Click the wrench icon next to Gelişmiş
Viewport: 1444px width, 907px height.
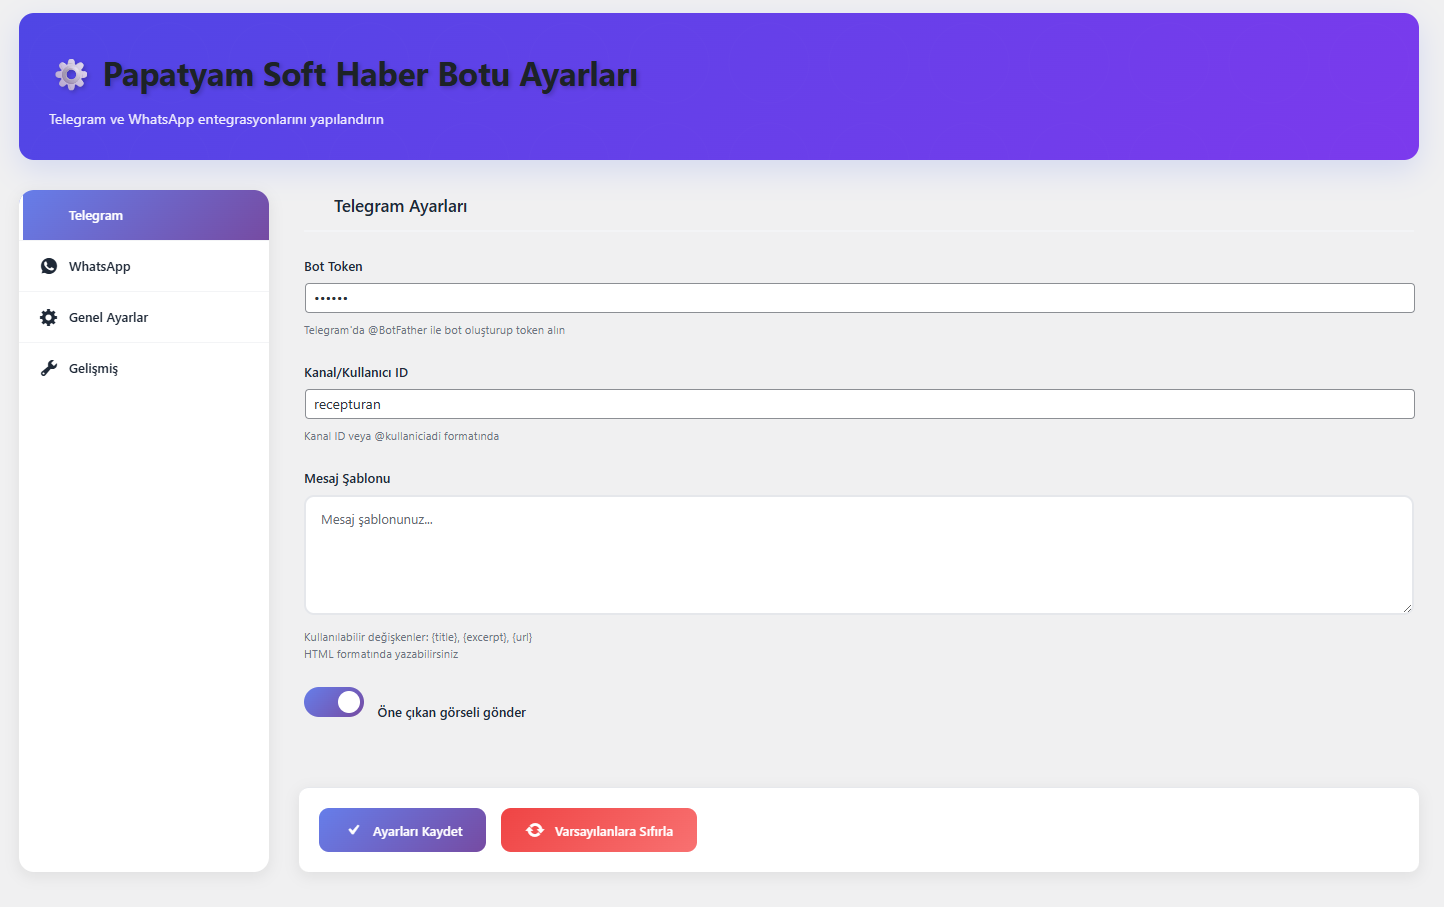49,368
